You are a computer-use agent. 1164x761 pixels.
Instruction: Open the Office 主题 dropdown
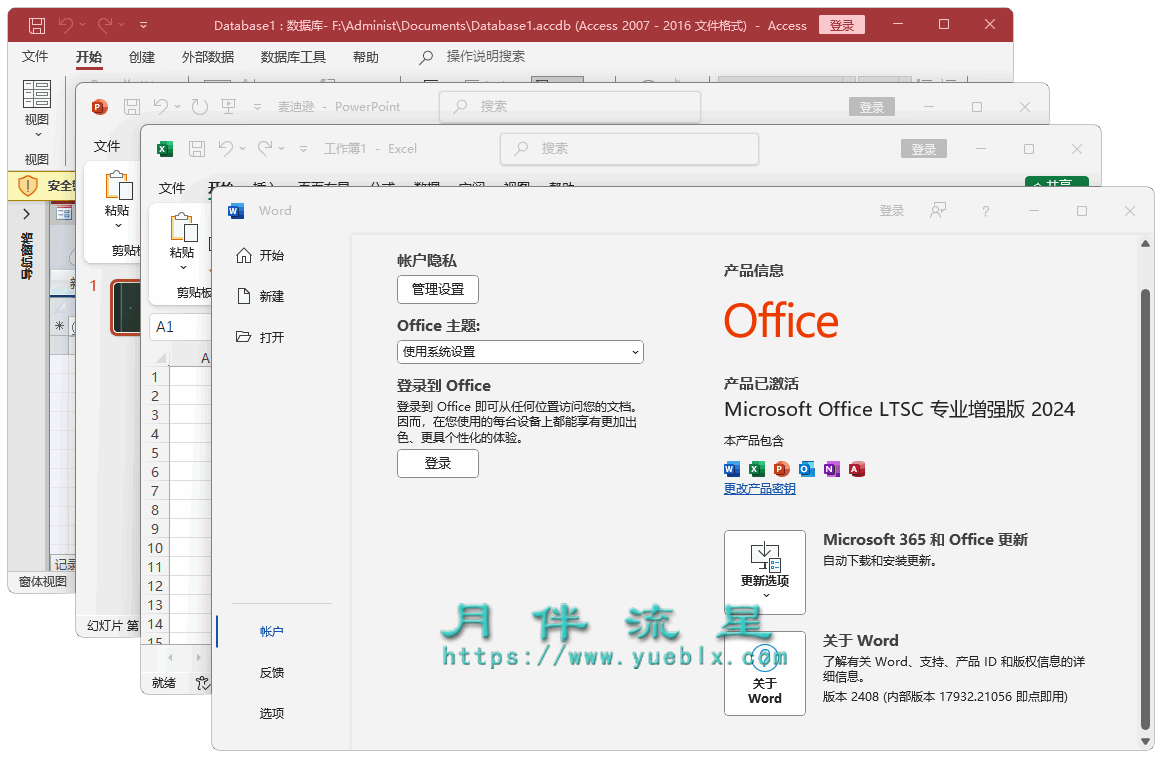coord(520,352)
